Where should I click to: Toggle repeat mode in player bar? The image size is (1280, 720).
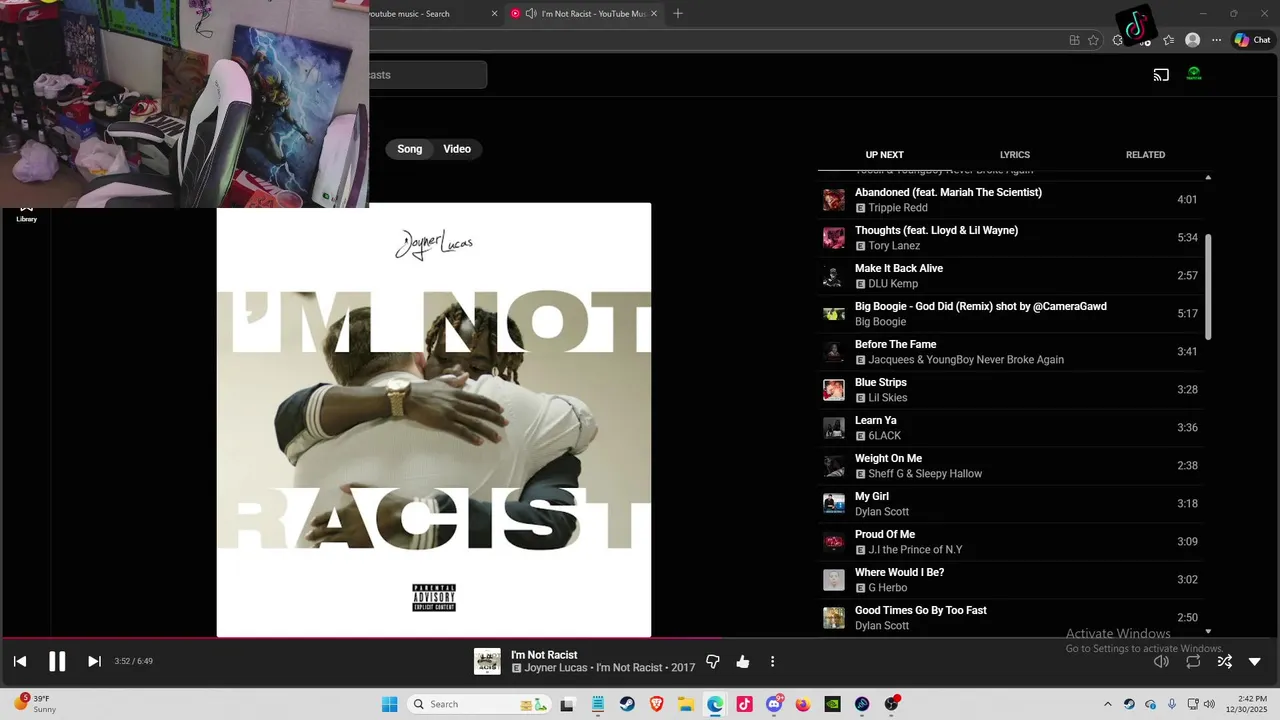[x=1193, y=661]
